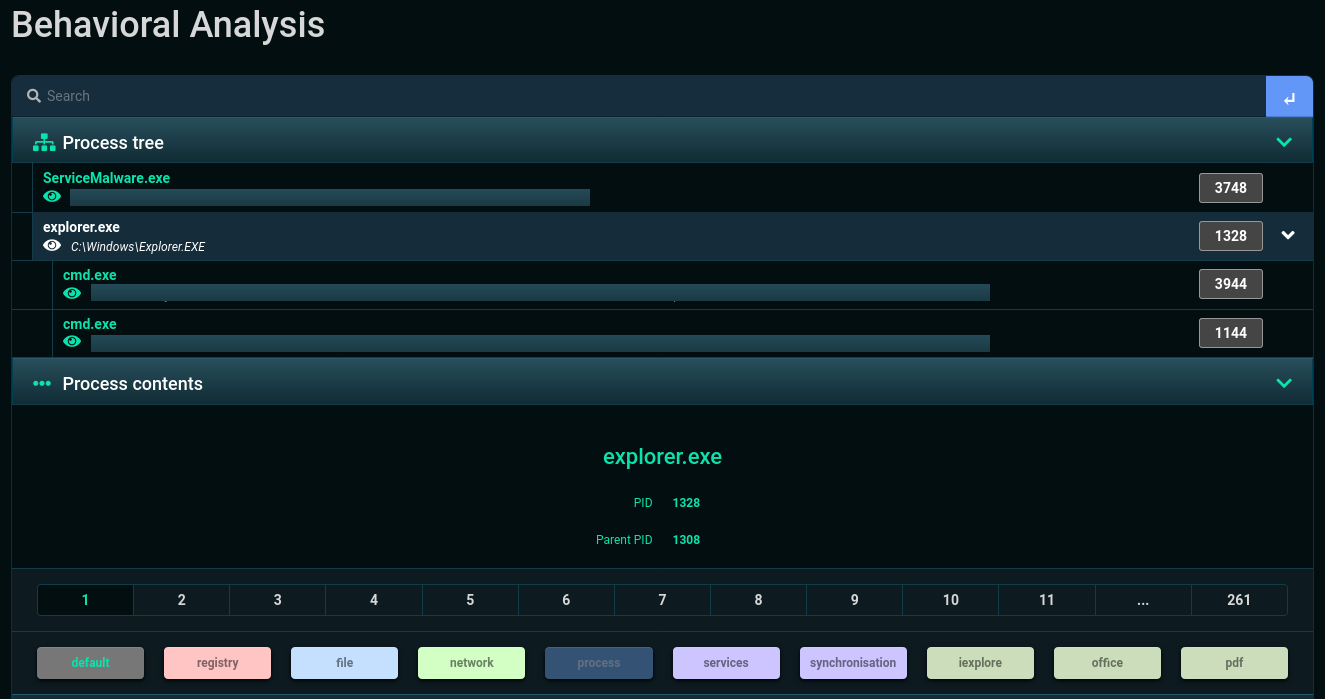Filter by the purple services category
1325x699 pixels.
(725, 663)
